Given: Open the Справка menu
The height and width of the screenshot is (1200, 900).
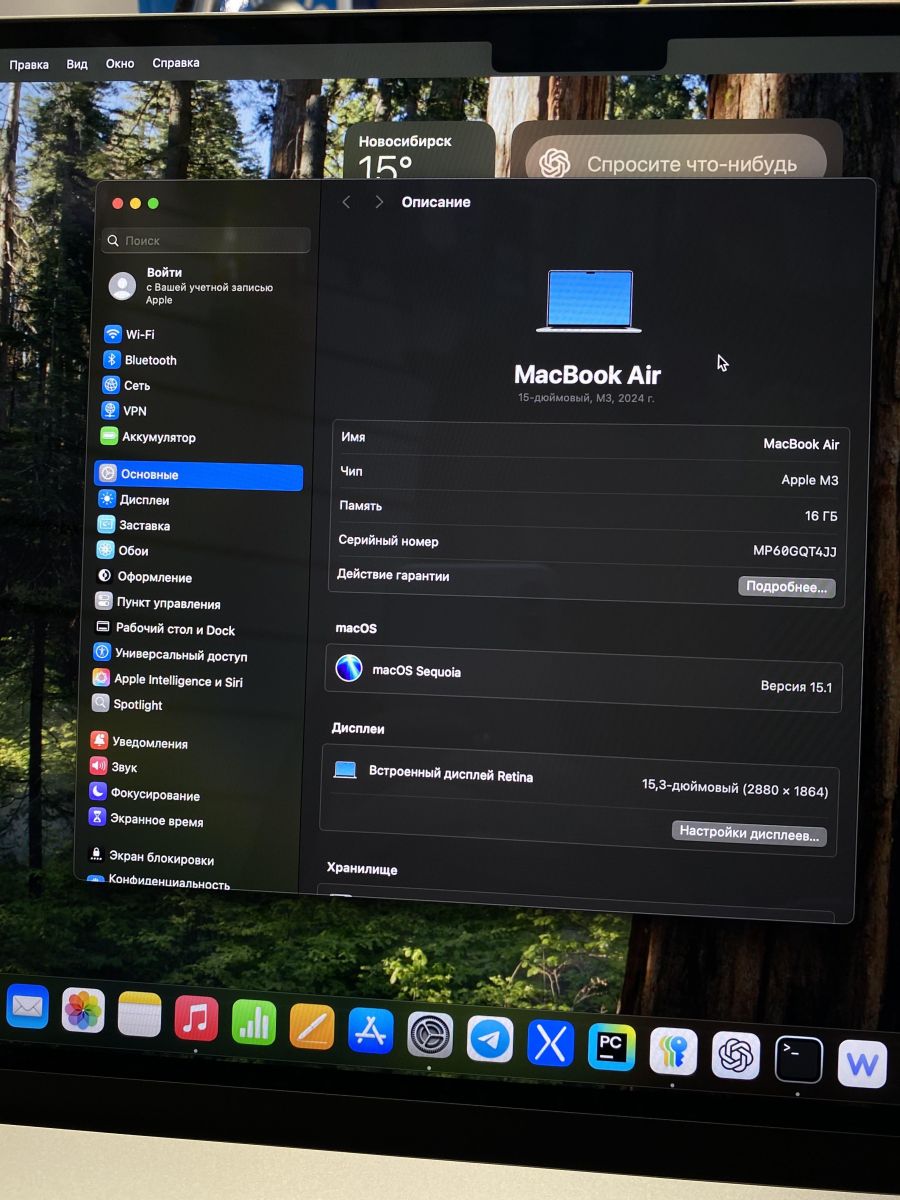Looking at the screenshot, I should [x=176, y=63].
